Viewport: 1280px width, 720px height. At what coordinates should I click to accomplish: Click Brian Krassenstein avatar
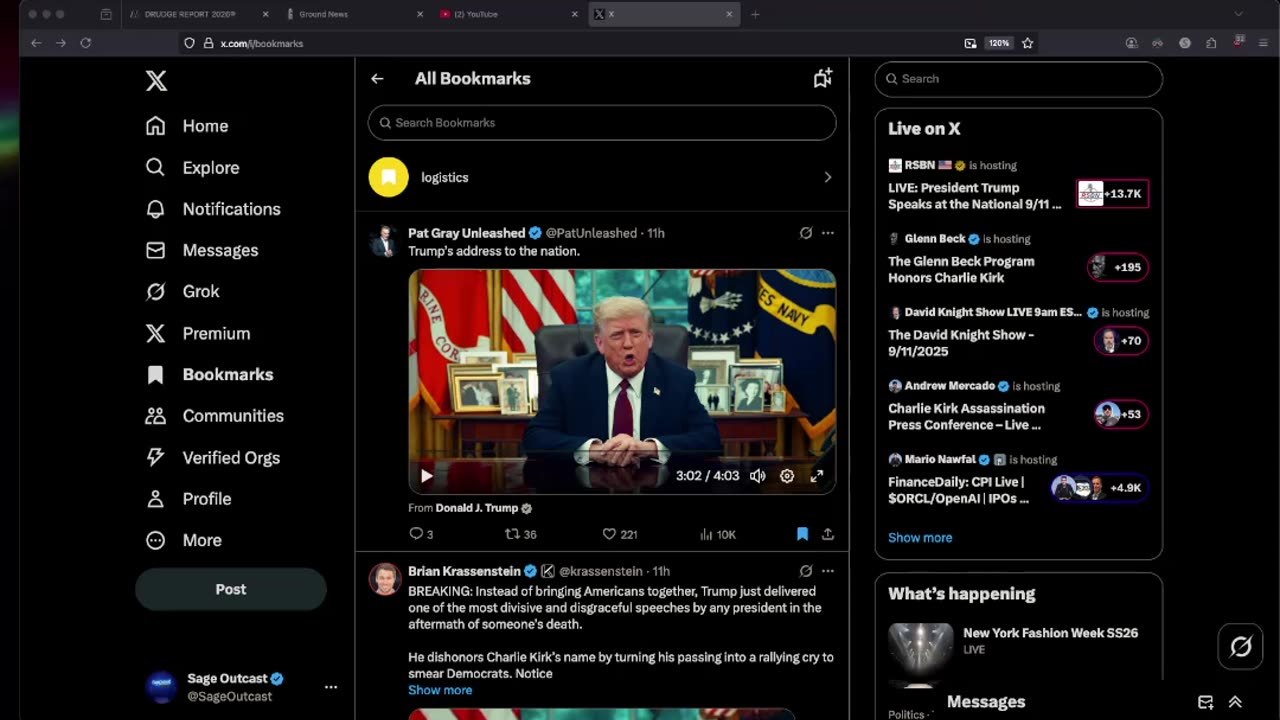[x=385, y=579]
